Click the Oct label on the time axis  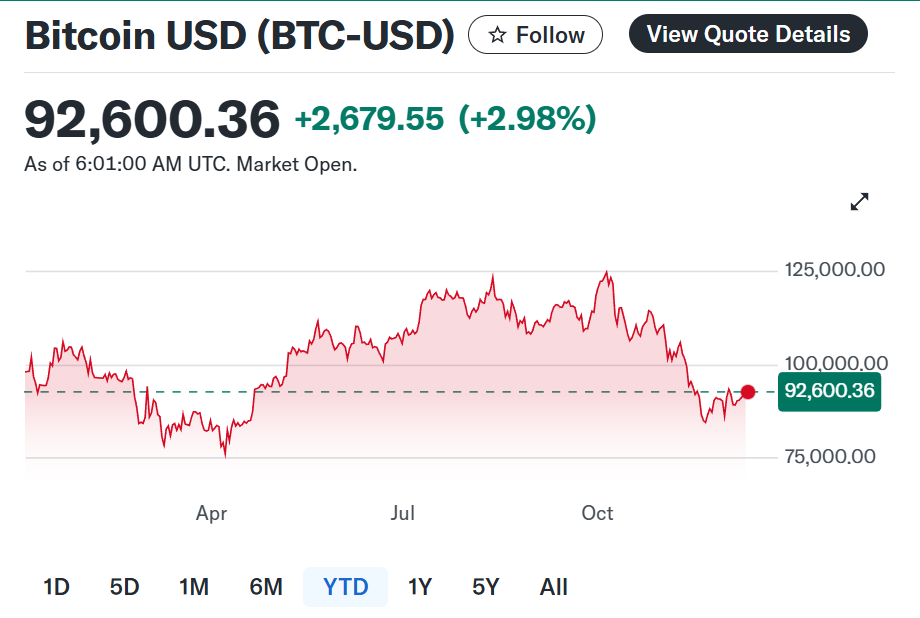coord(597,513)
